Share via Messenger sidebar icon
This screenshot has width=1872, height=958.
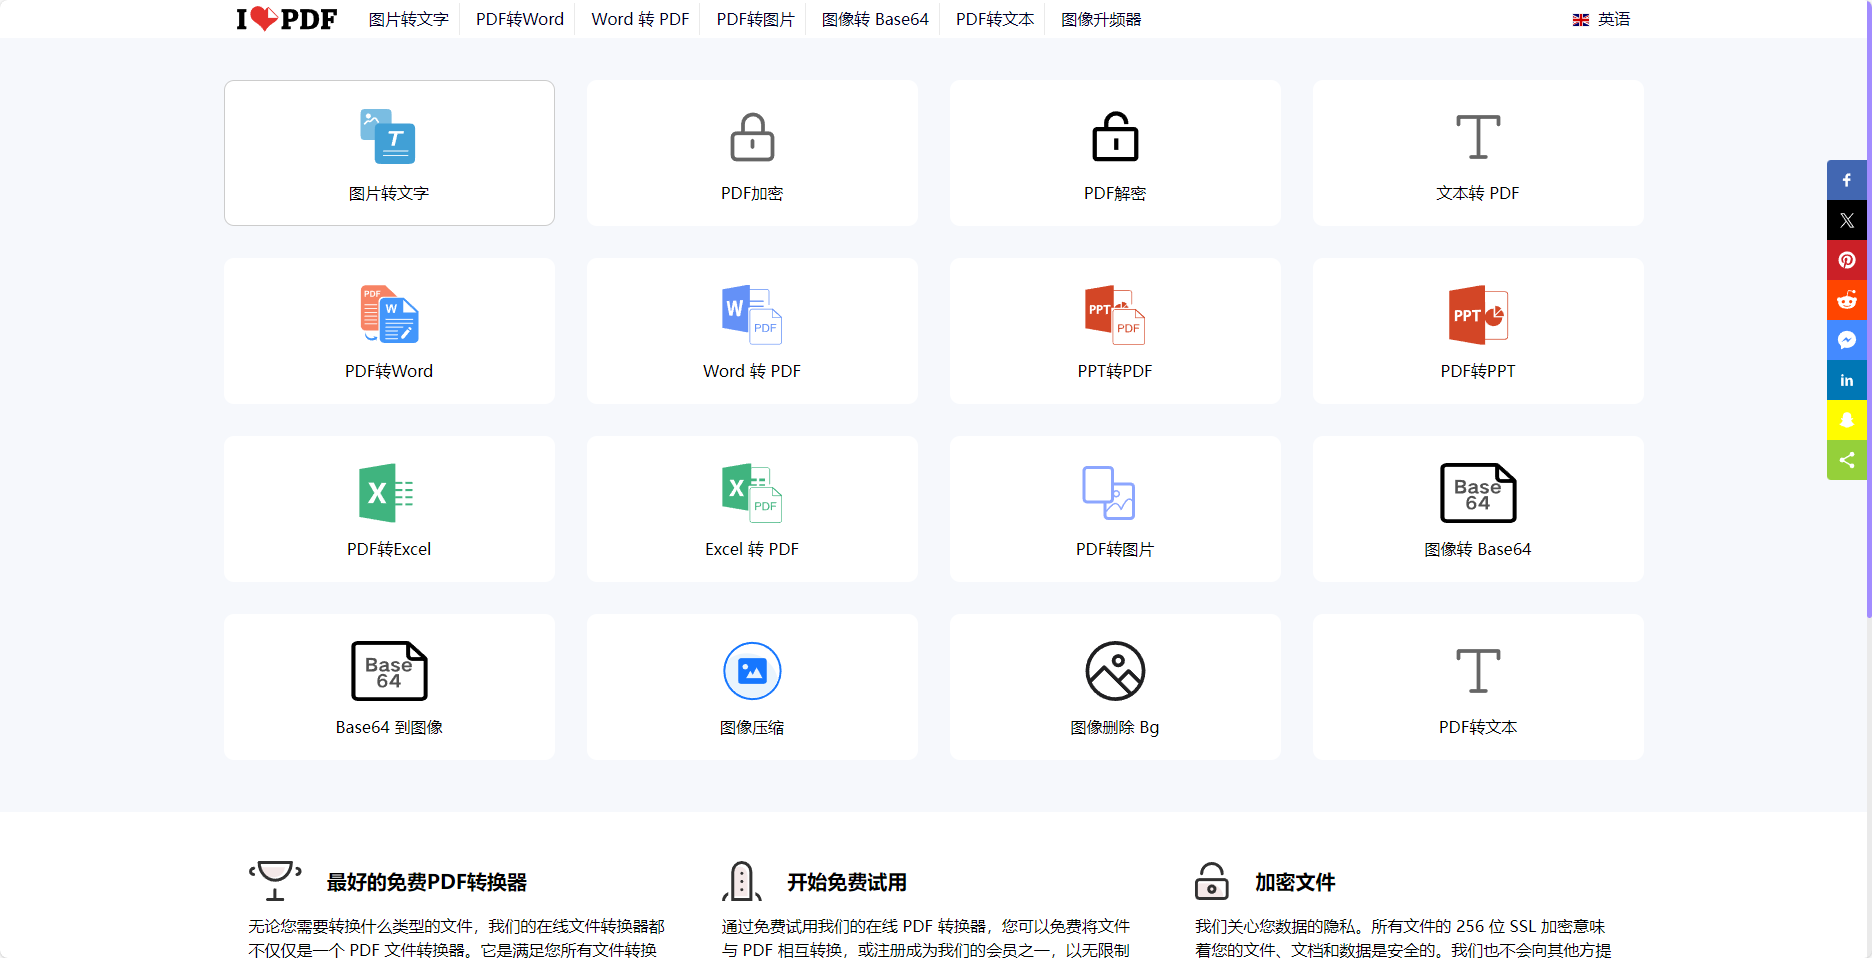tap(1847, 340)
